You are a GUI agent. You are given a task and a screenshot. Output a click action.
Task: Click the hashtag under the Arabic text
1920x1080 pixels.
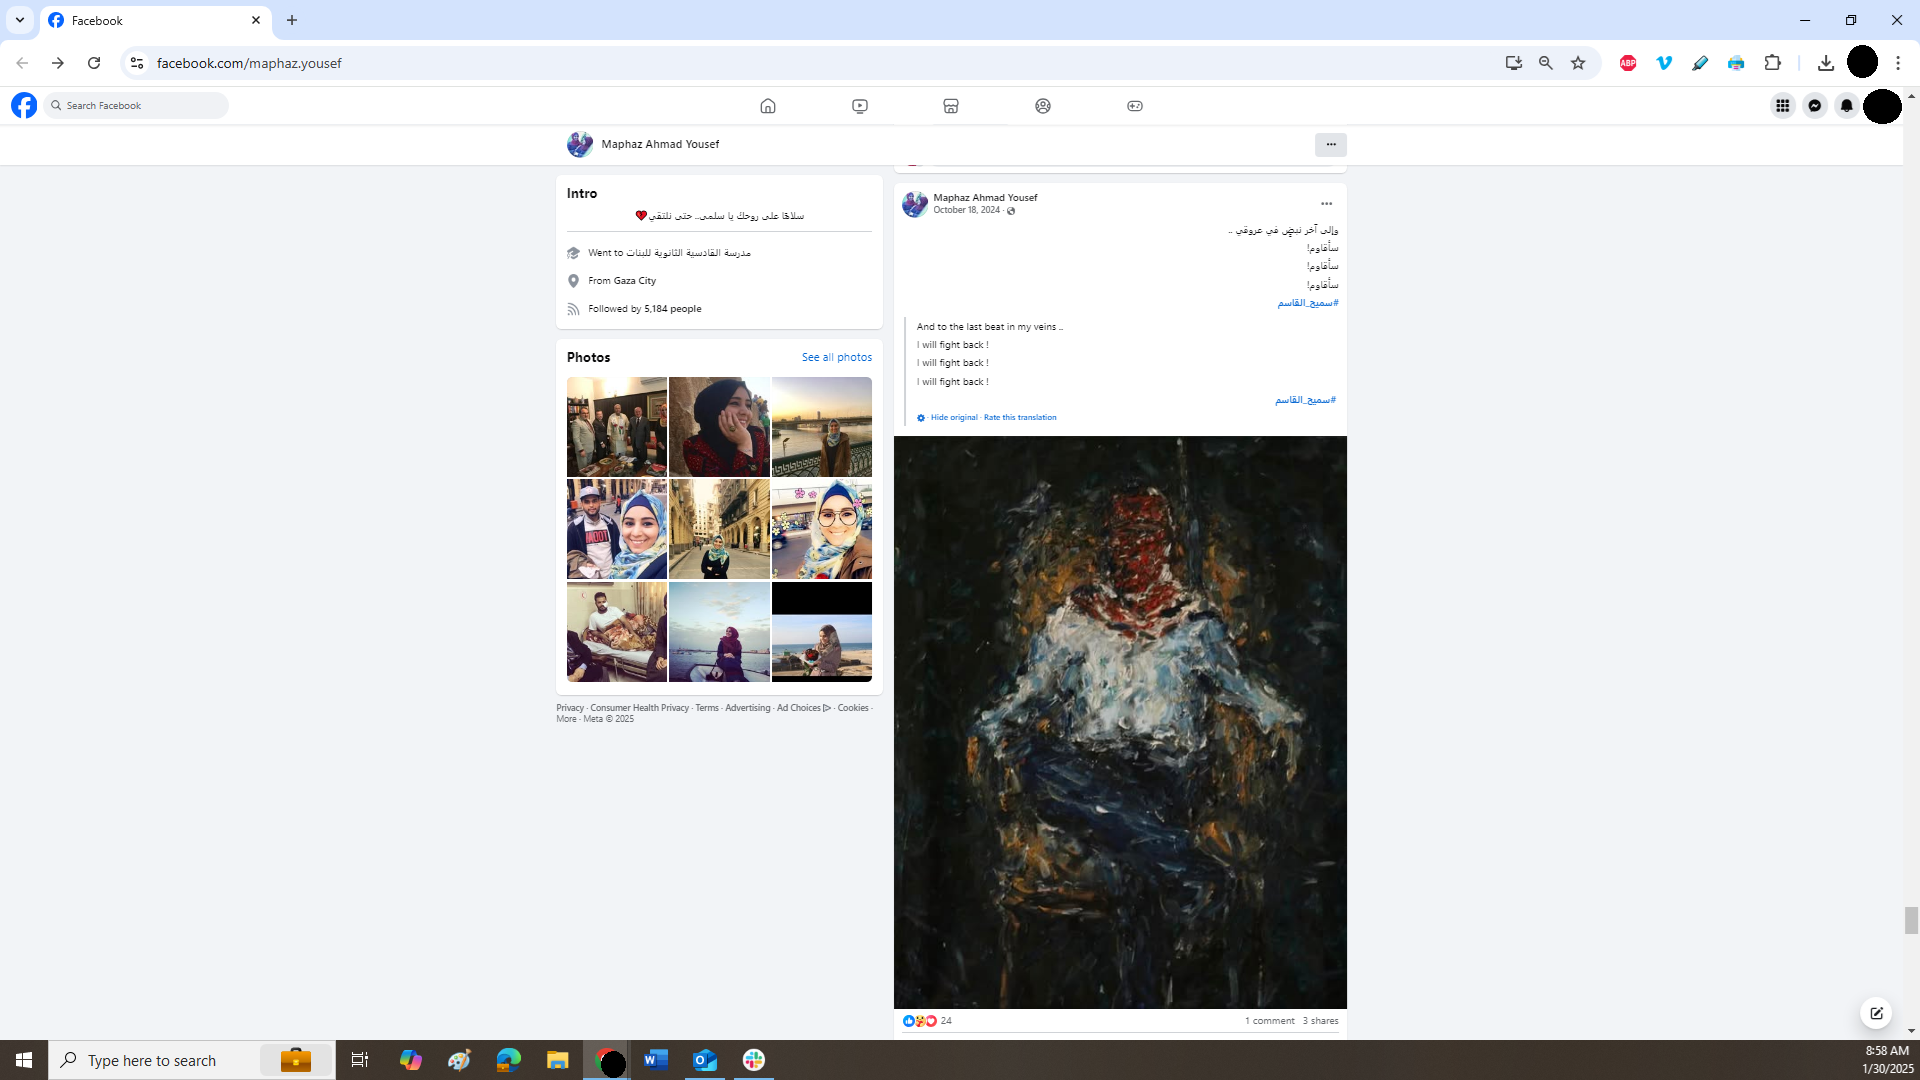[x=1308, y=303]
